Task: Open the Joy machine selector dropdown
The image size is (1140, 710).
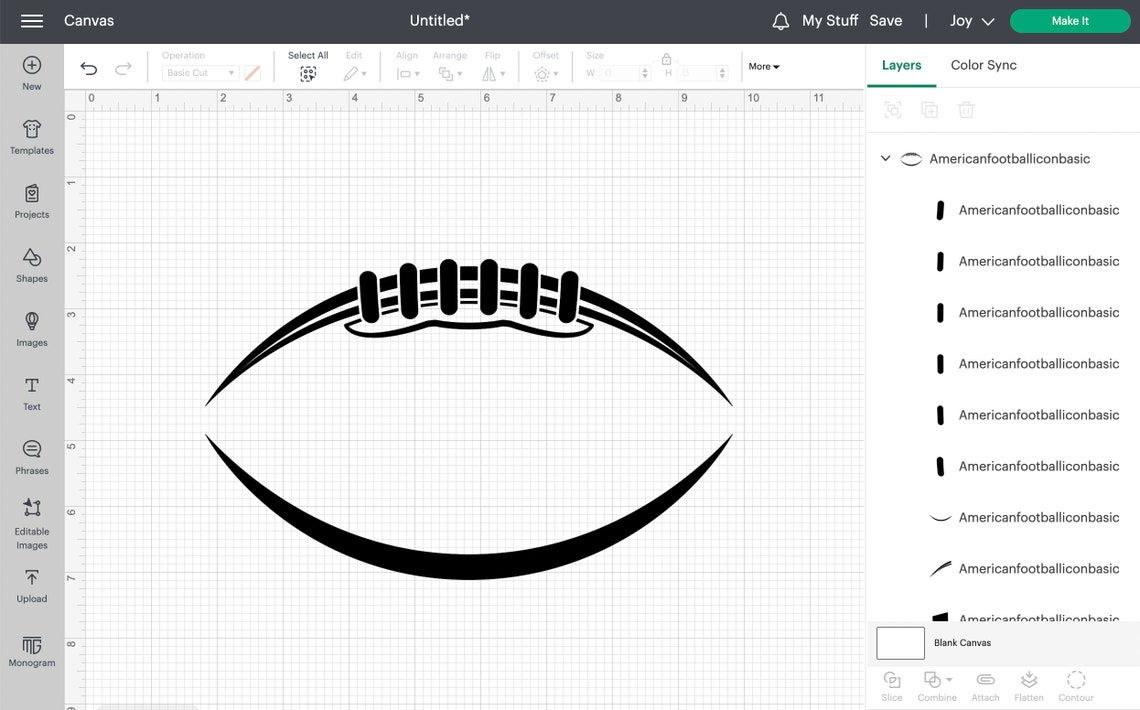Action: pos(969,20)
